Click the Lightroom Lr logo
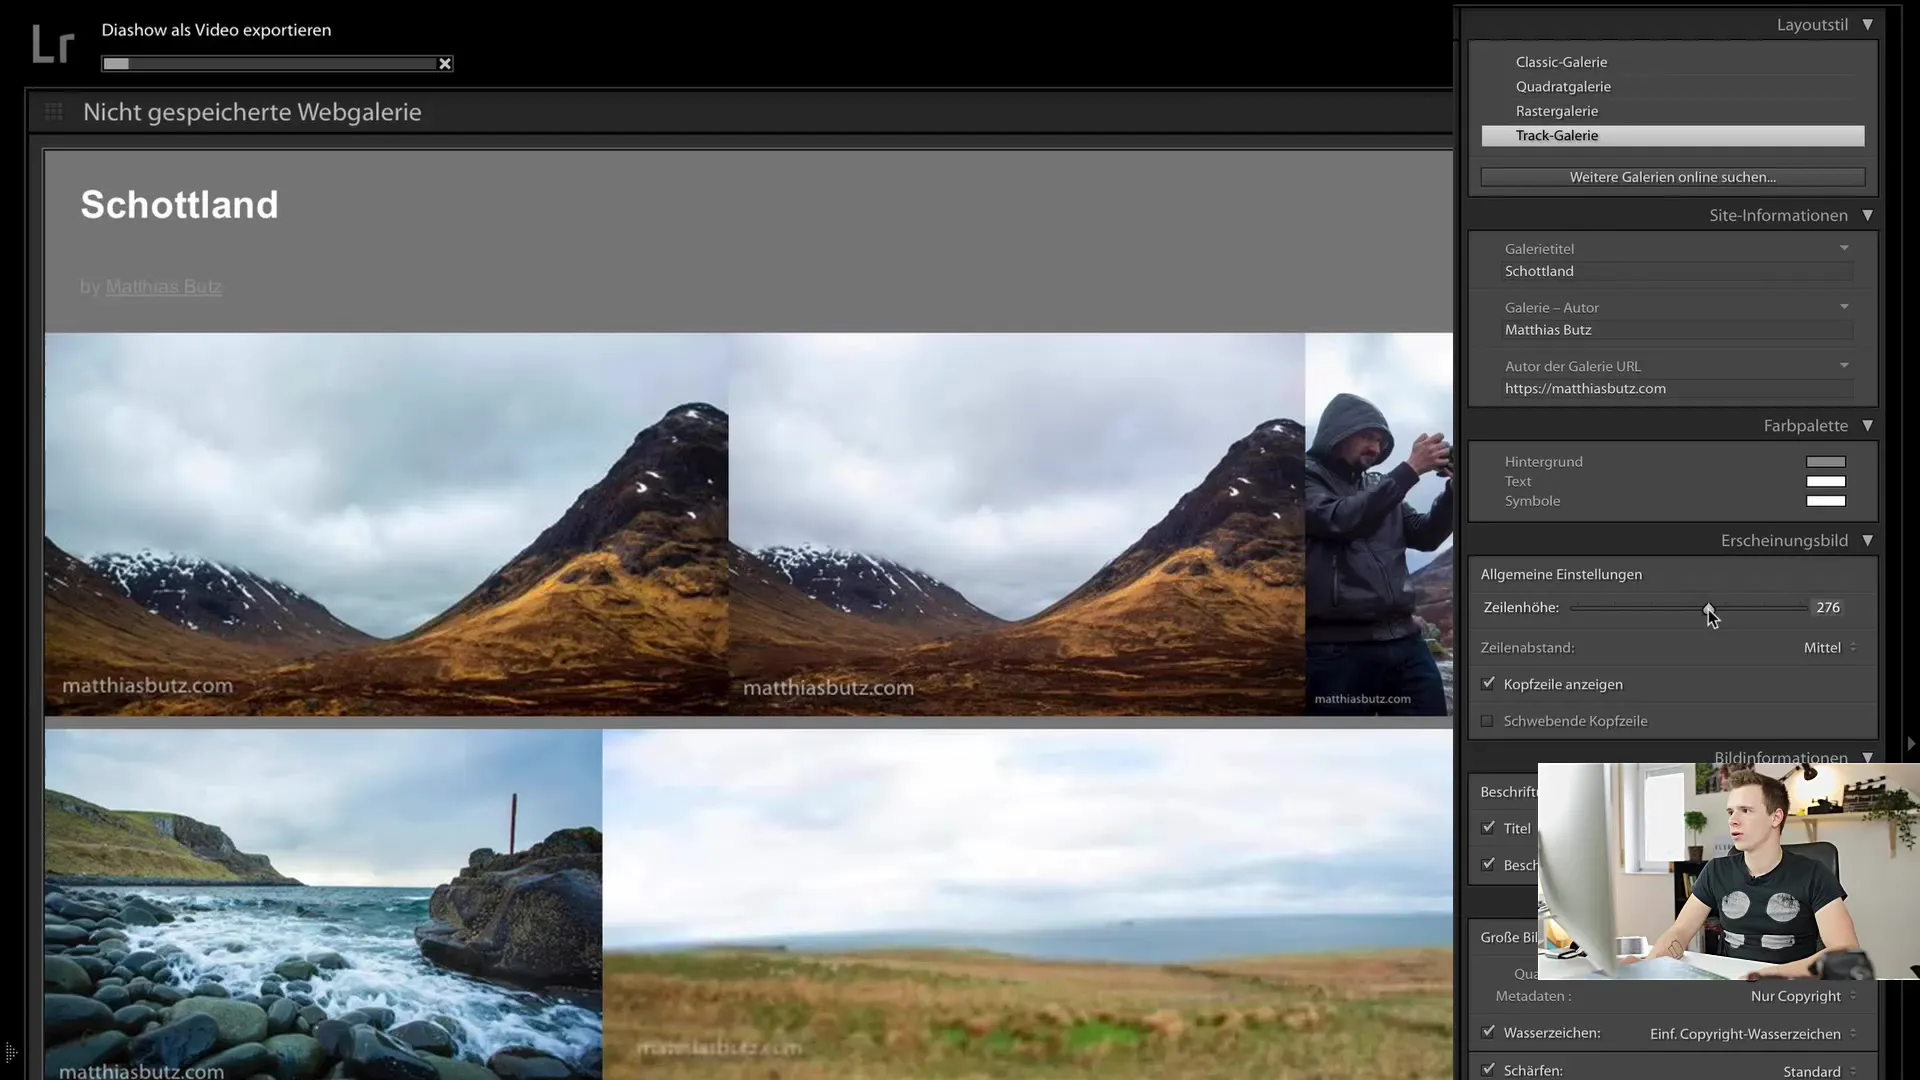The image size is (1920, 1080). [53, 45]
